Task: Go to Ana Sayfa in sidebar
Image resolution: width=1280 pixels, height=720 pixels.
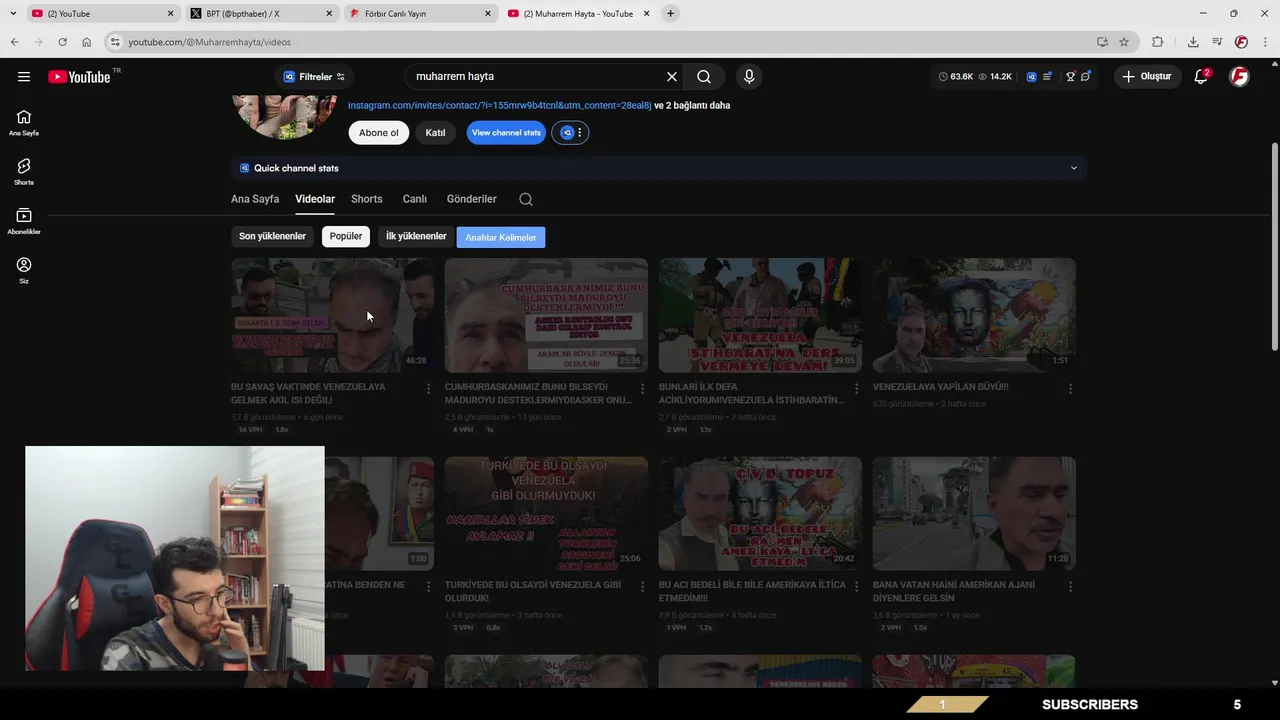Action: point(24,123)
